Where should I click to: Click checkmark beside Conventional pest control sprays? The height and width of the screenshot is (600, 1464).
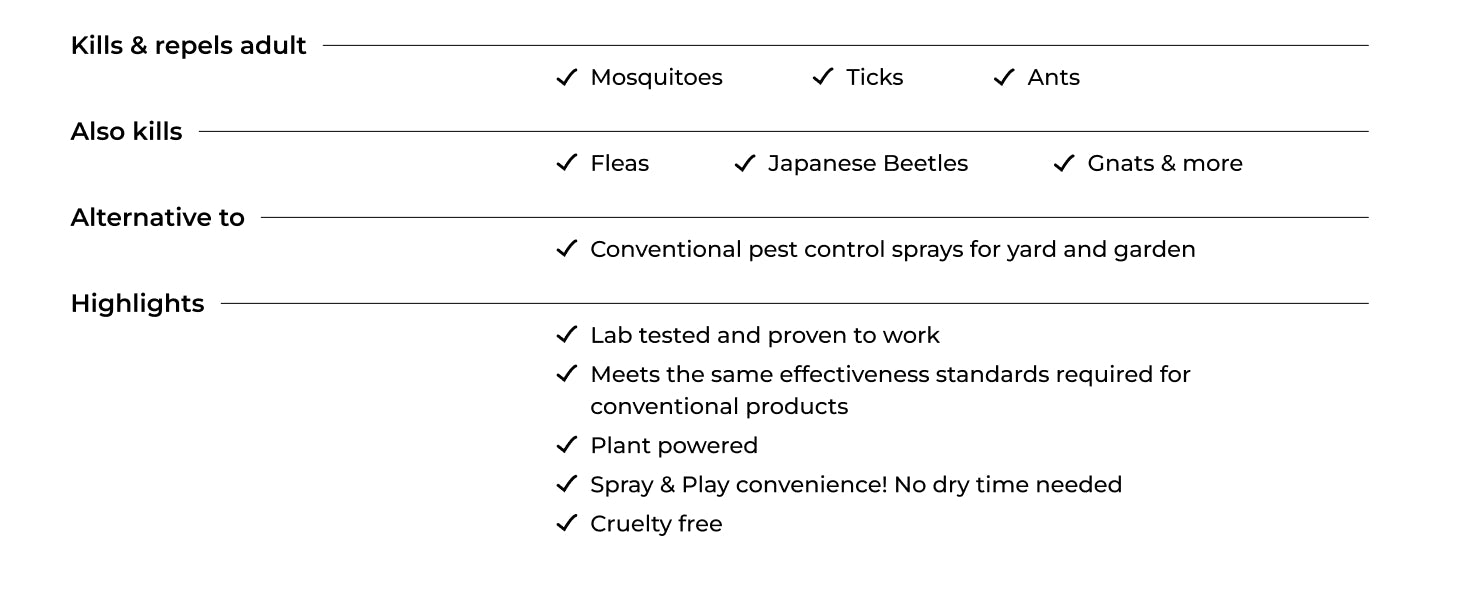566,249
